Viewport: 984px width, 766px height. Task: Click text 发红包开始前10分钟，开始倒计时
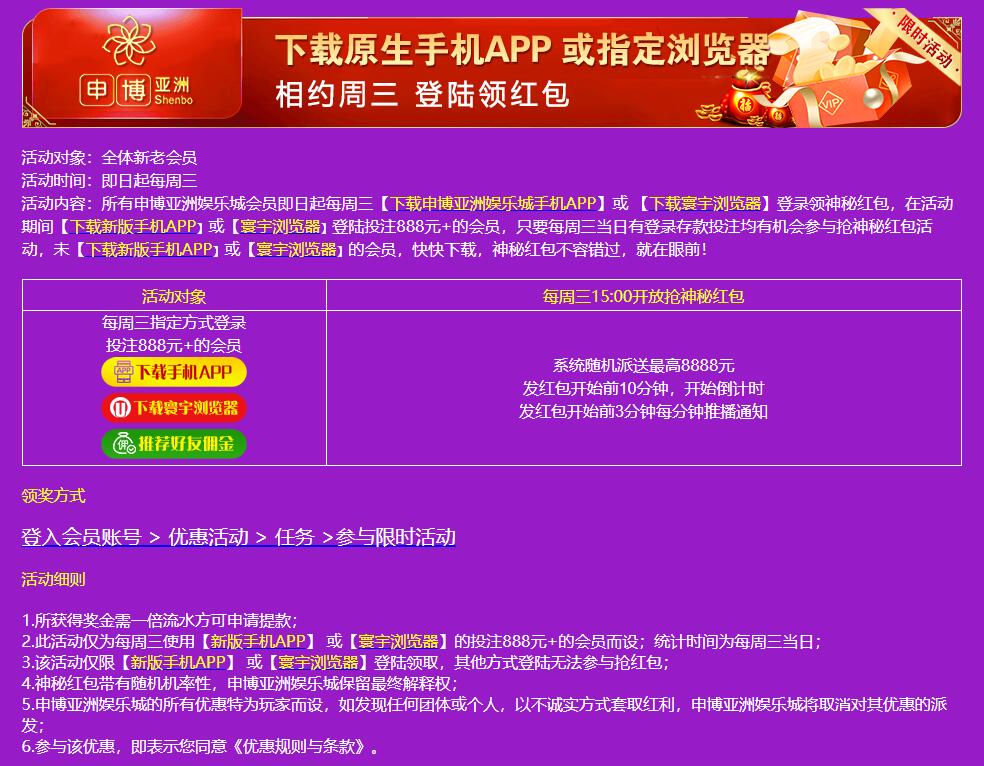click(643, 389)
